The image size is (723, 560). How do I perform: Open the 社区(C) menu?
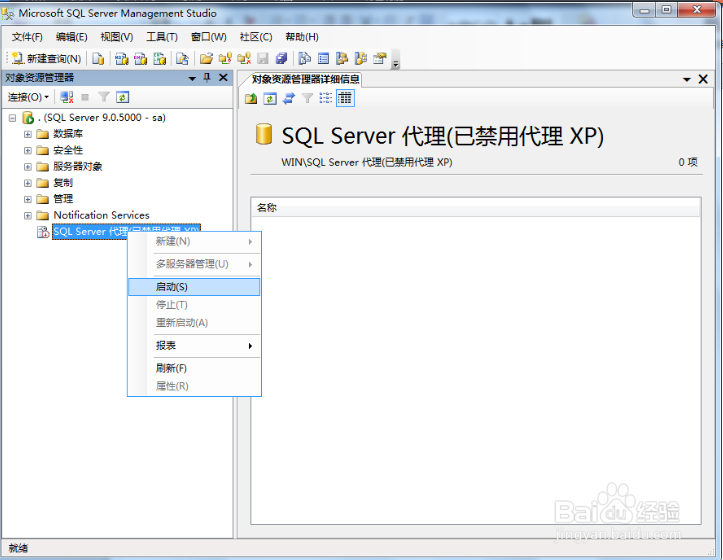(256, 37)
